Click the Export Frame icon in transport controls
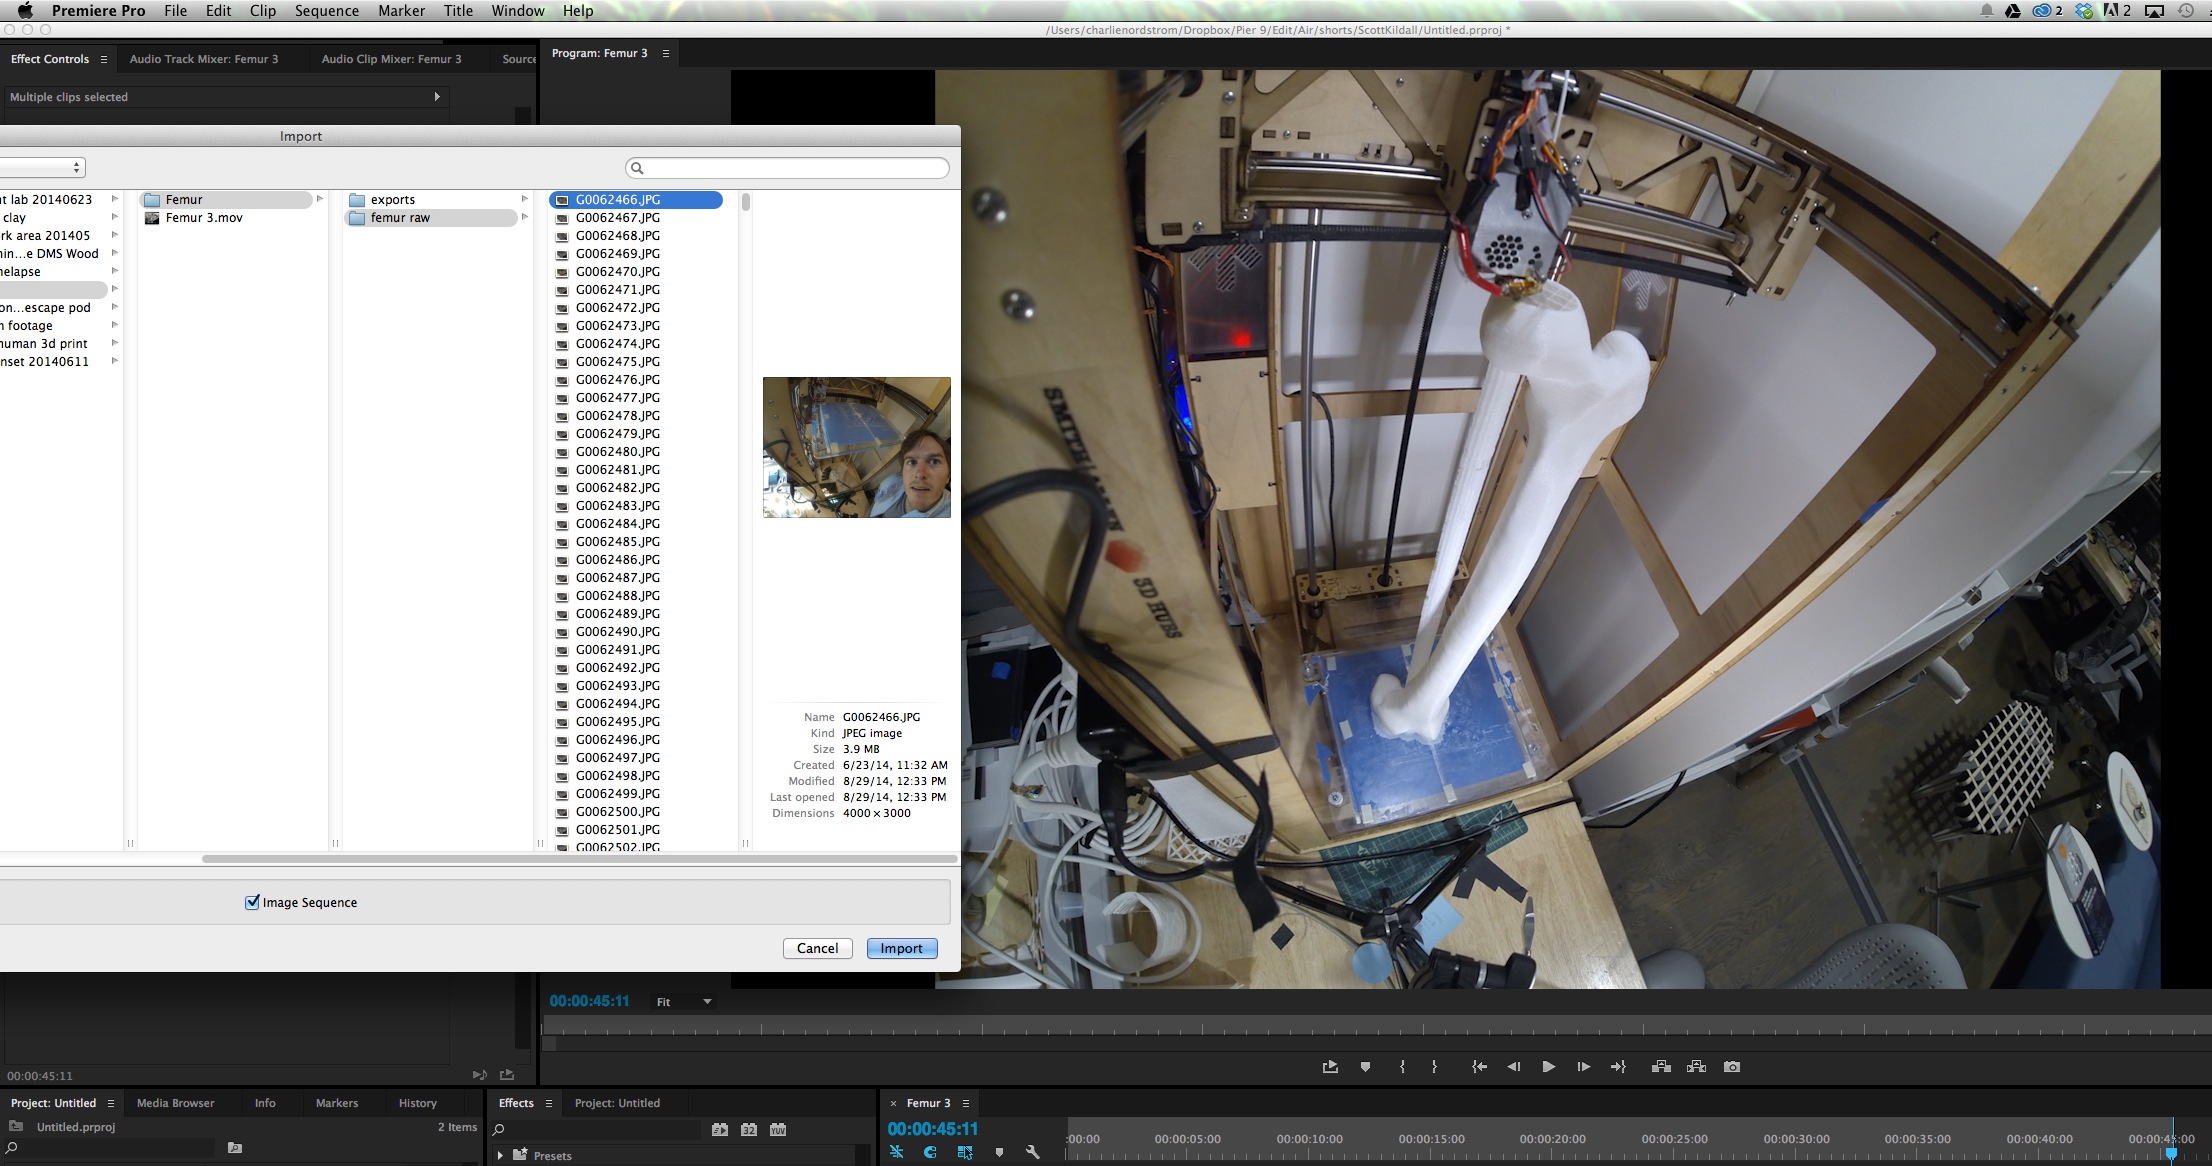The height and width of the screenshot is (1166, 2212). (x=1732, y=1067)
